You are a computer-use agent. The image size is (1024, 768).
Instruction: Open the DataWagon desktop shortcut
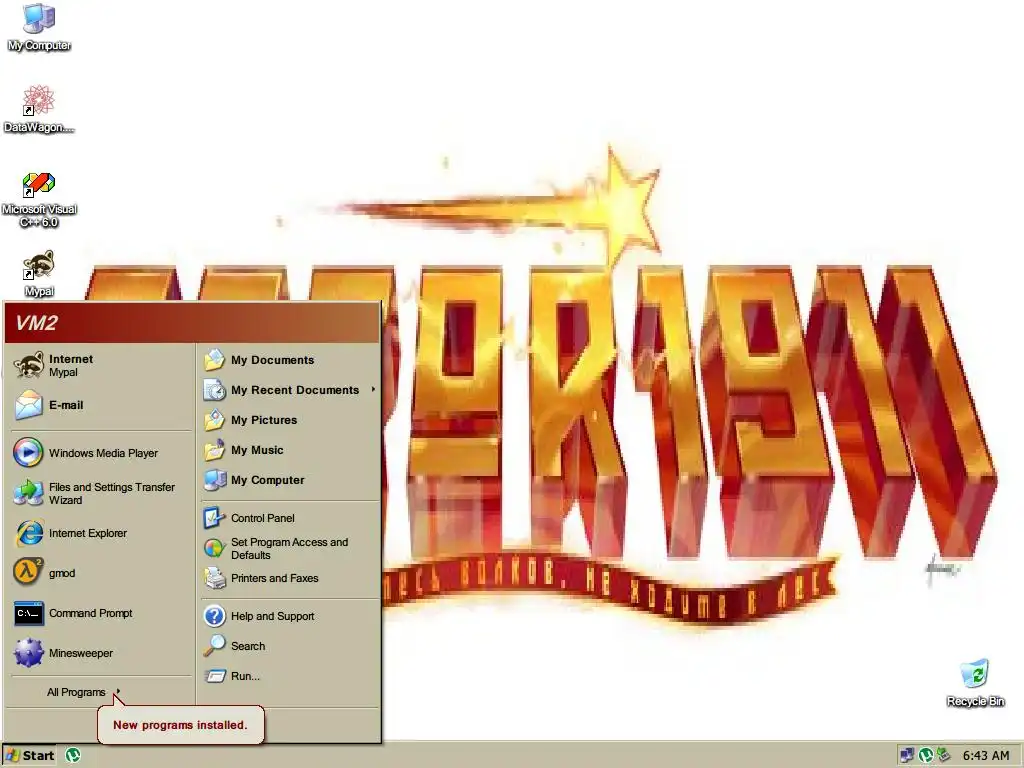pyautogui.click(x=39, y=108)
